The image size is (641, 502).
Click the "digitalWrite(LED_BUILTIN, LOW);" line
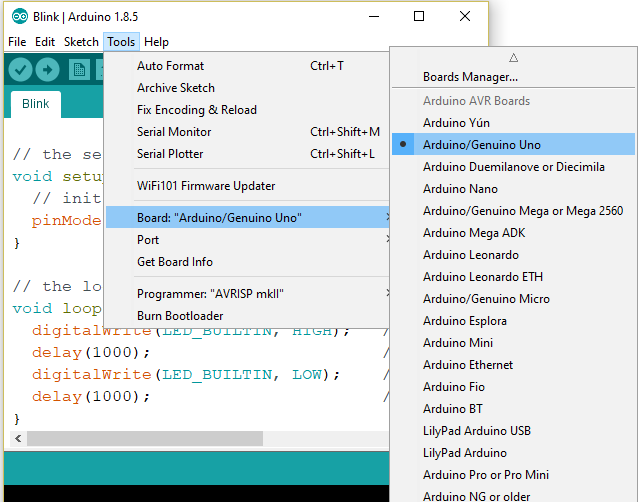(186, 374)
